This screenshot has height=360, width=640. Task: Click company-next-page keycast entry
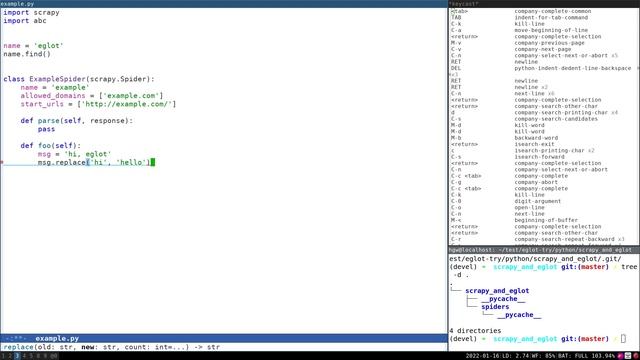(543, 49)
